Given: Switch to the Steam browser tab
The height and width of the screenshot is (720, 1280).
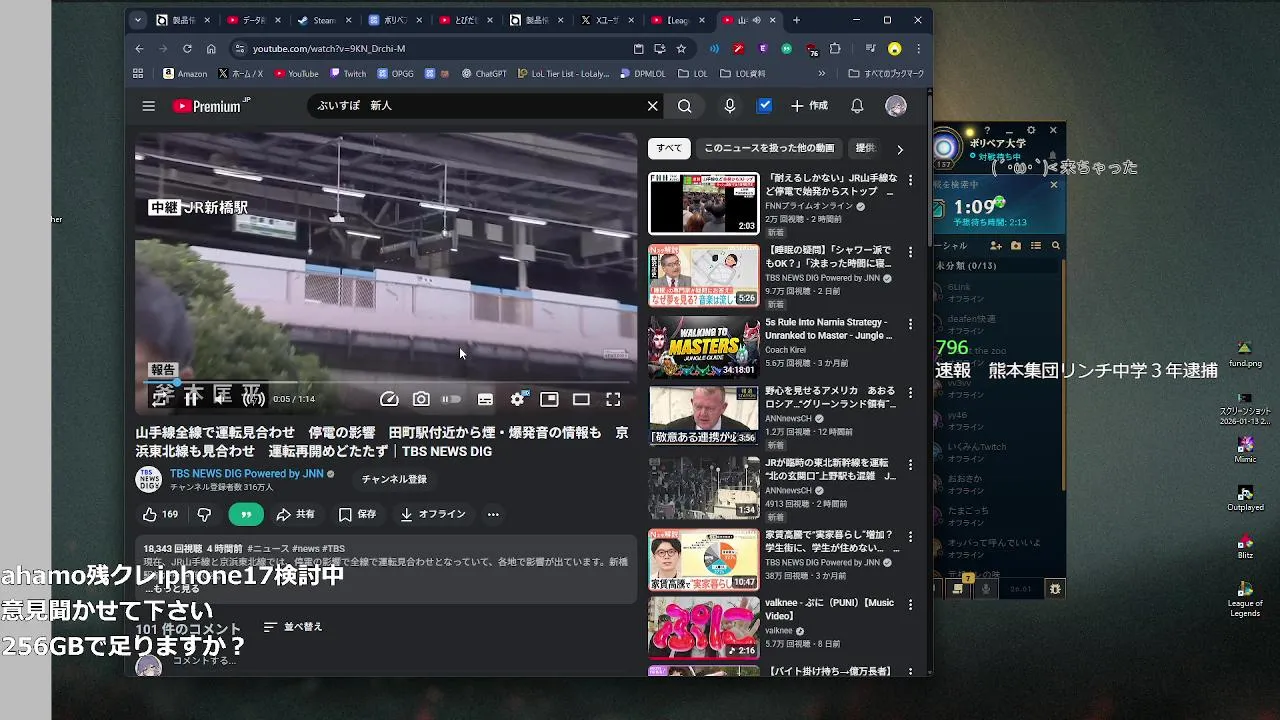Looking at the screenshot, I should click(x=322, y=20).
